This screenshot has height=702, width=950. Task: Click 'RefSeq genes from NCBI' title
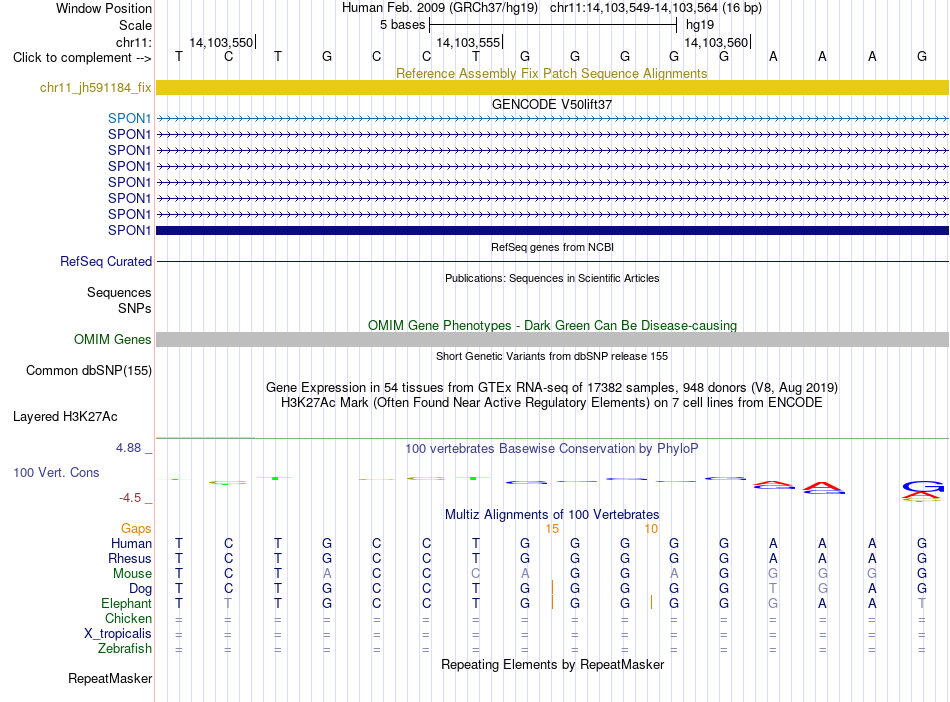(x=552, y=247)
